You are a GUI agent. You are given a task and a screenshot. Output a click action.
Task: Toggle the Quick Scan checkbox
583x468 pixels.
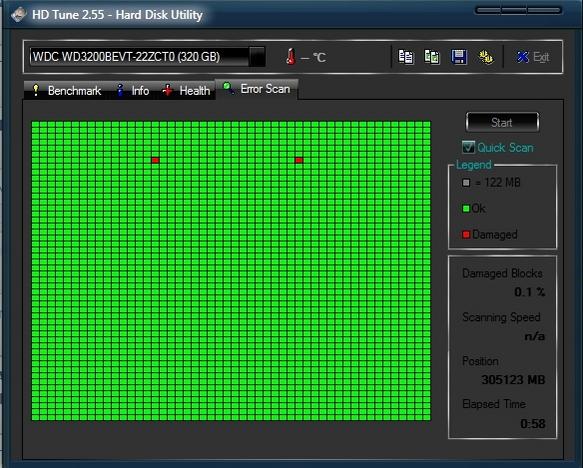pyautogui.click(x=468, y=147)
